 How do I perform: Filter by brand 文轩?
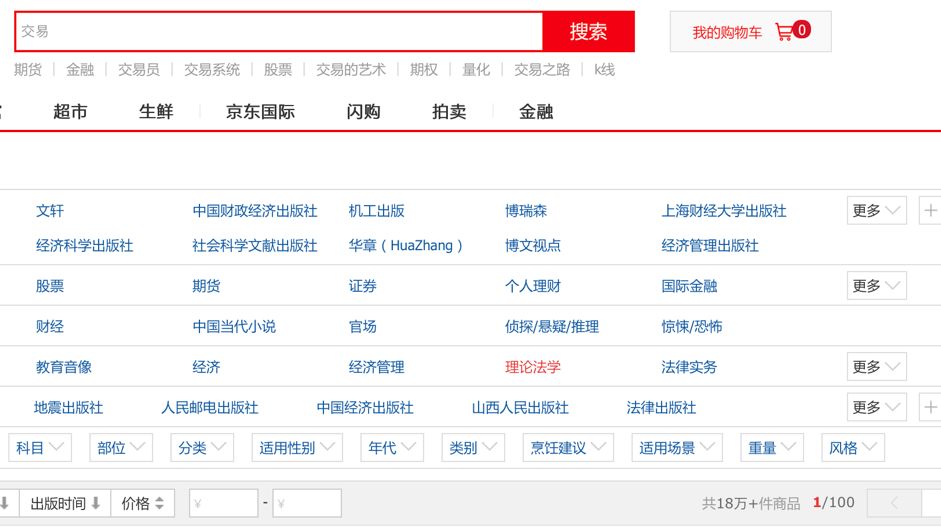50,211
